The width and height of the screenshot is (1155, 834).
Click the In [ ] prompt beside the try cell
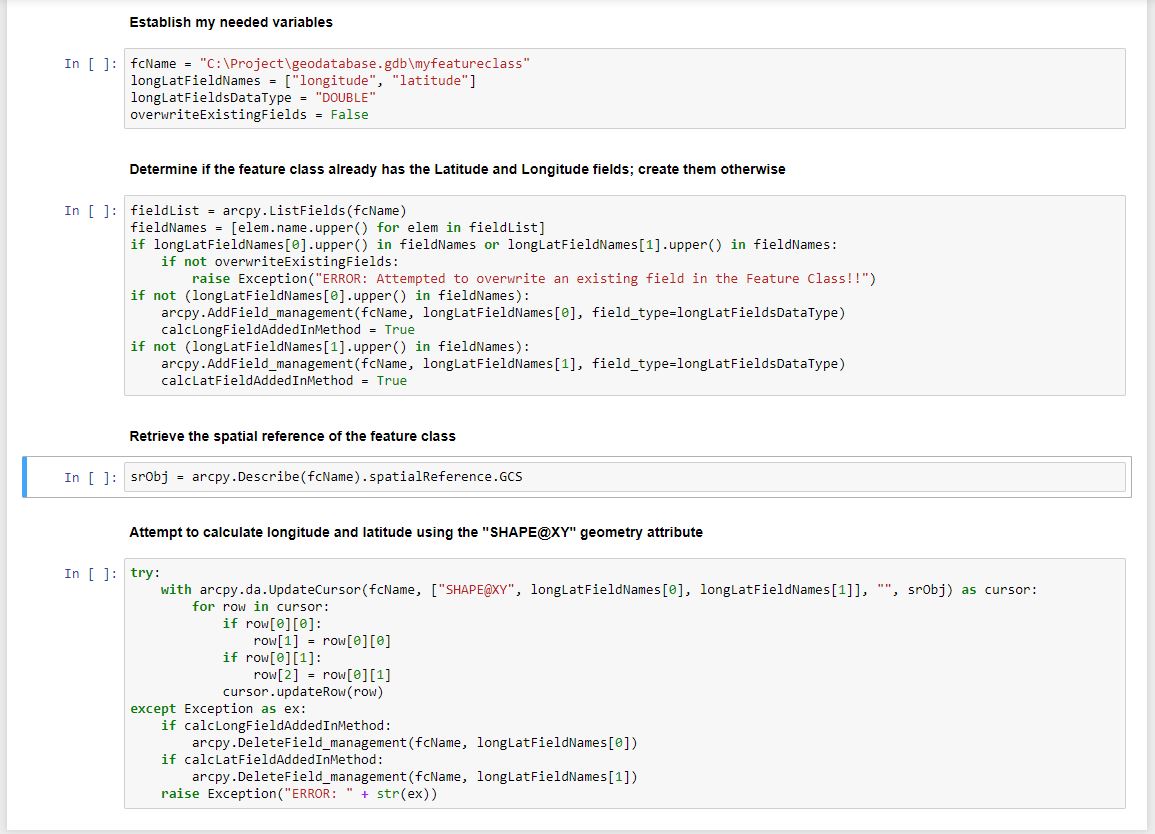tap(91, 574)
